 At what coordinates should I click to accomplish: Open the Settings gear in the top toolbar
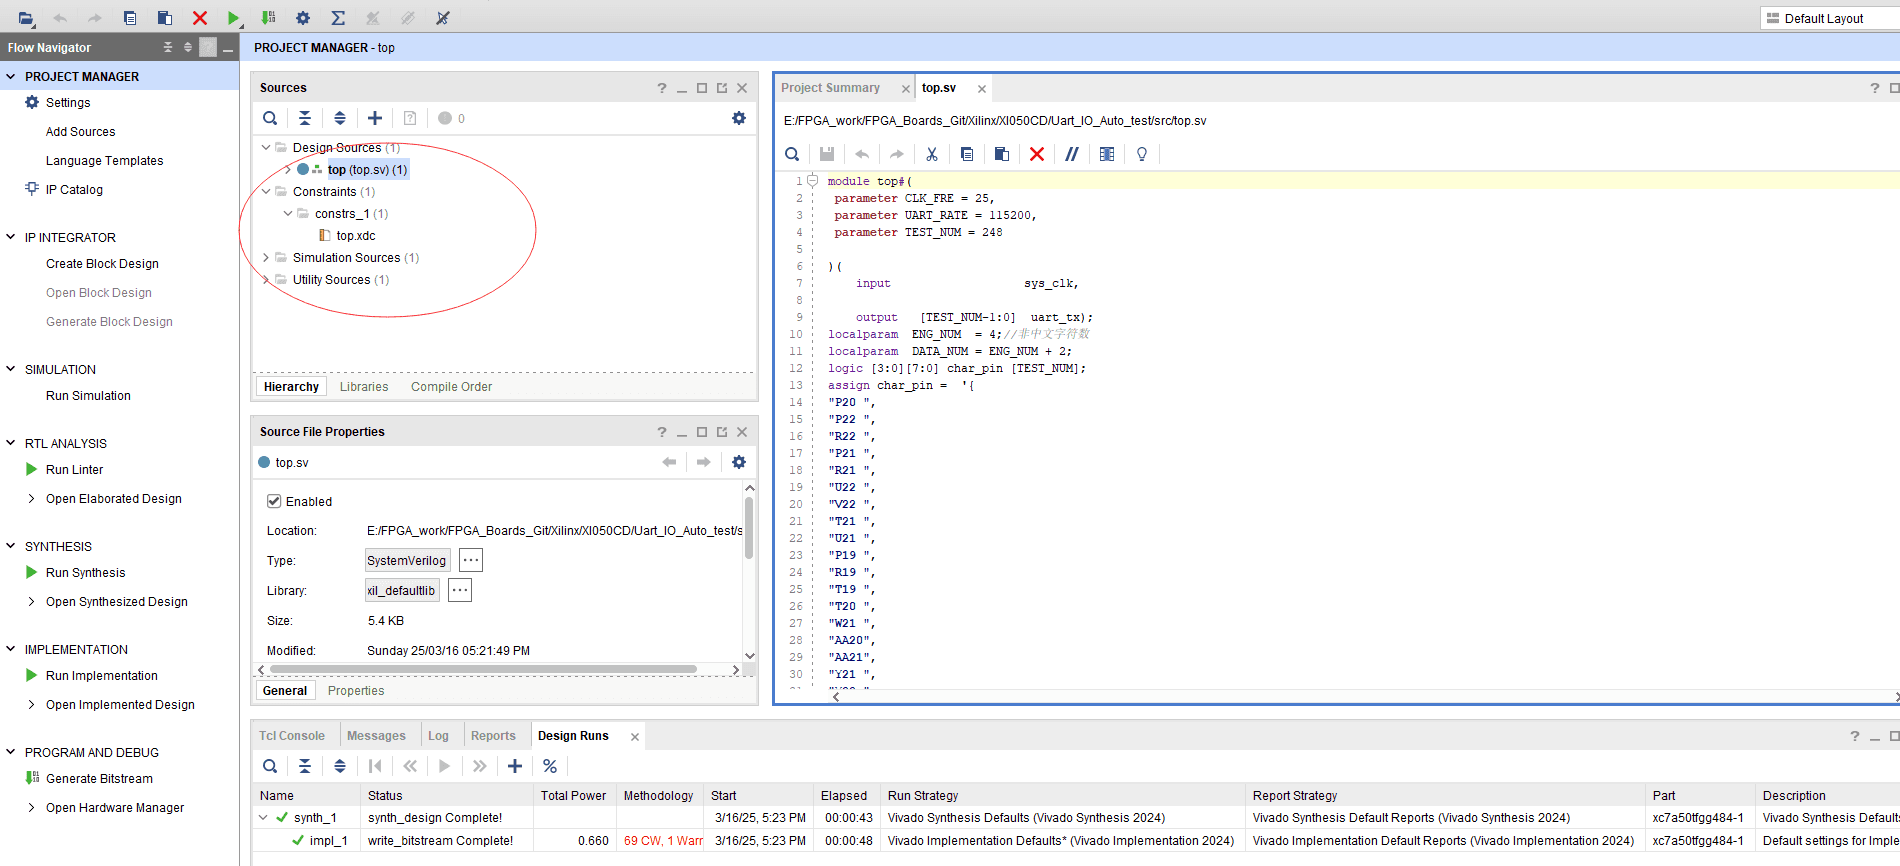coord(303,18)
